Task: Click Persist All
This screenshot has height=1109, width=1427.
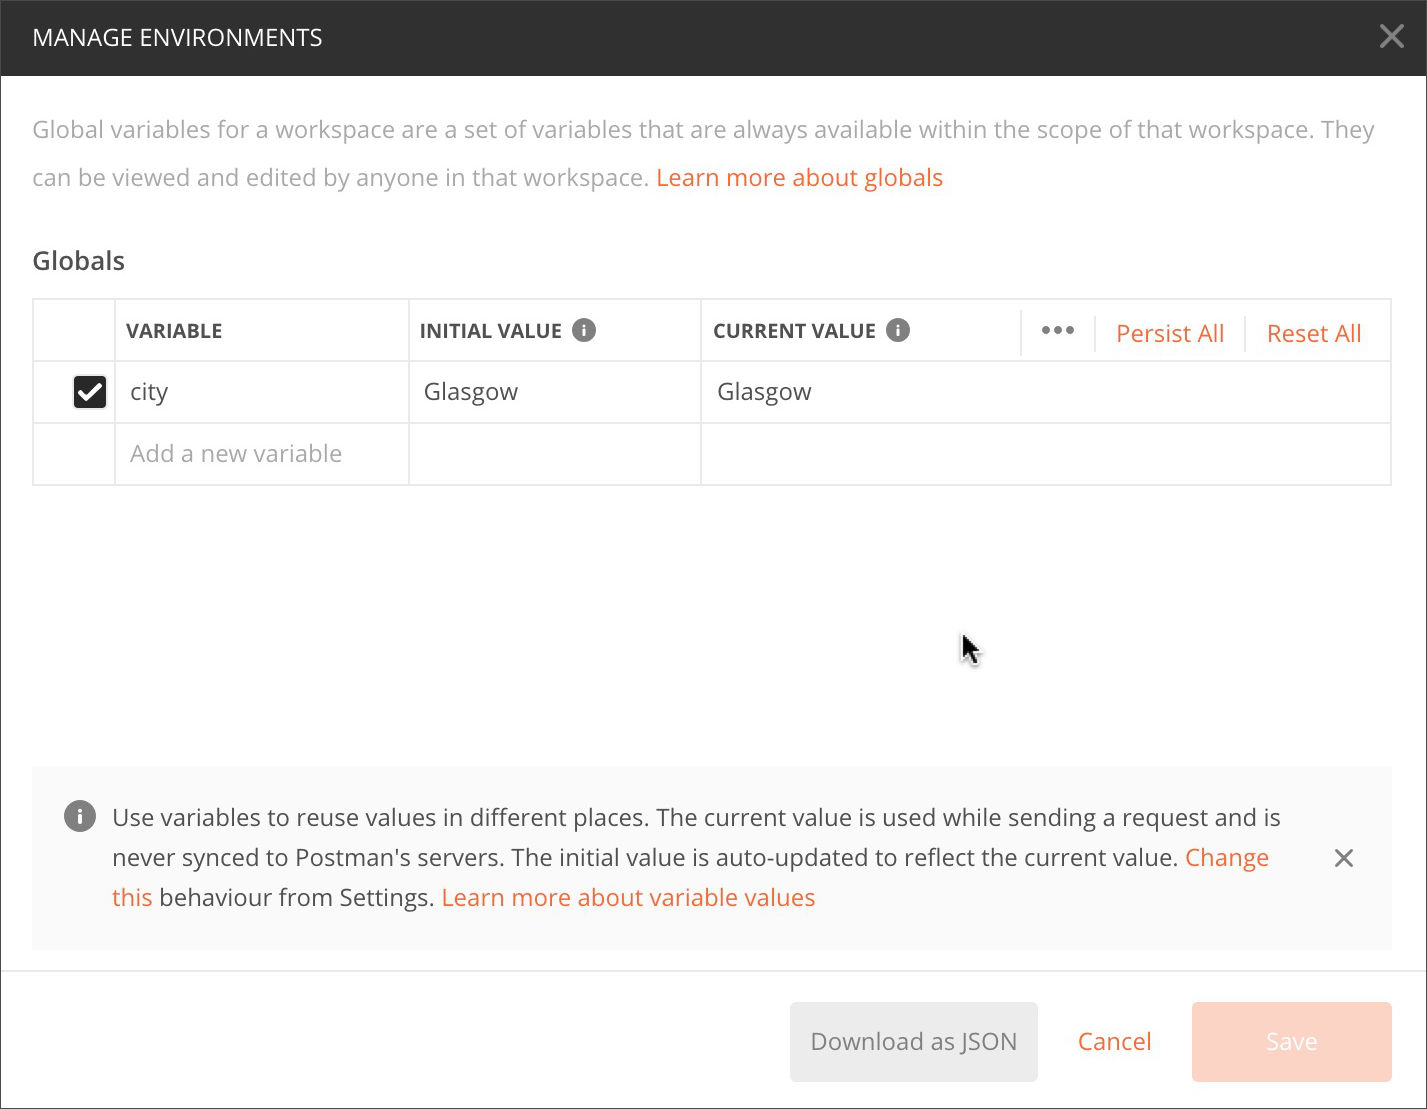Action: click(x=1170, y=333)
